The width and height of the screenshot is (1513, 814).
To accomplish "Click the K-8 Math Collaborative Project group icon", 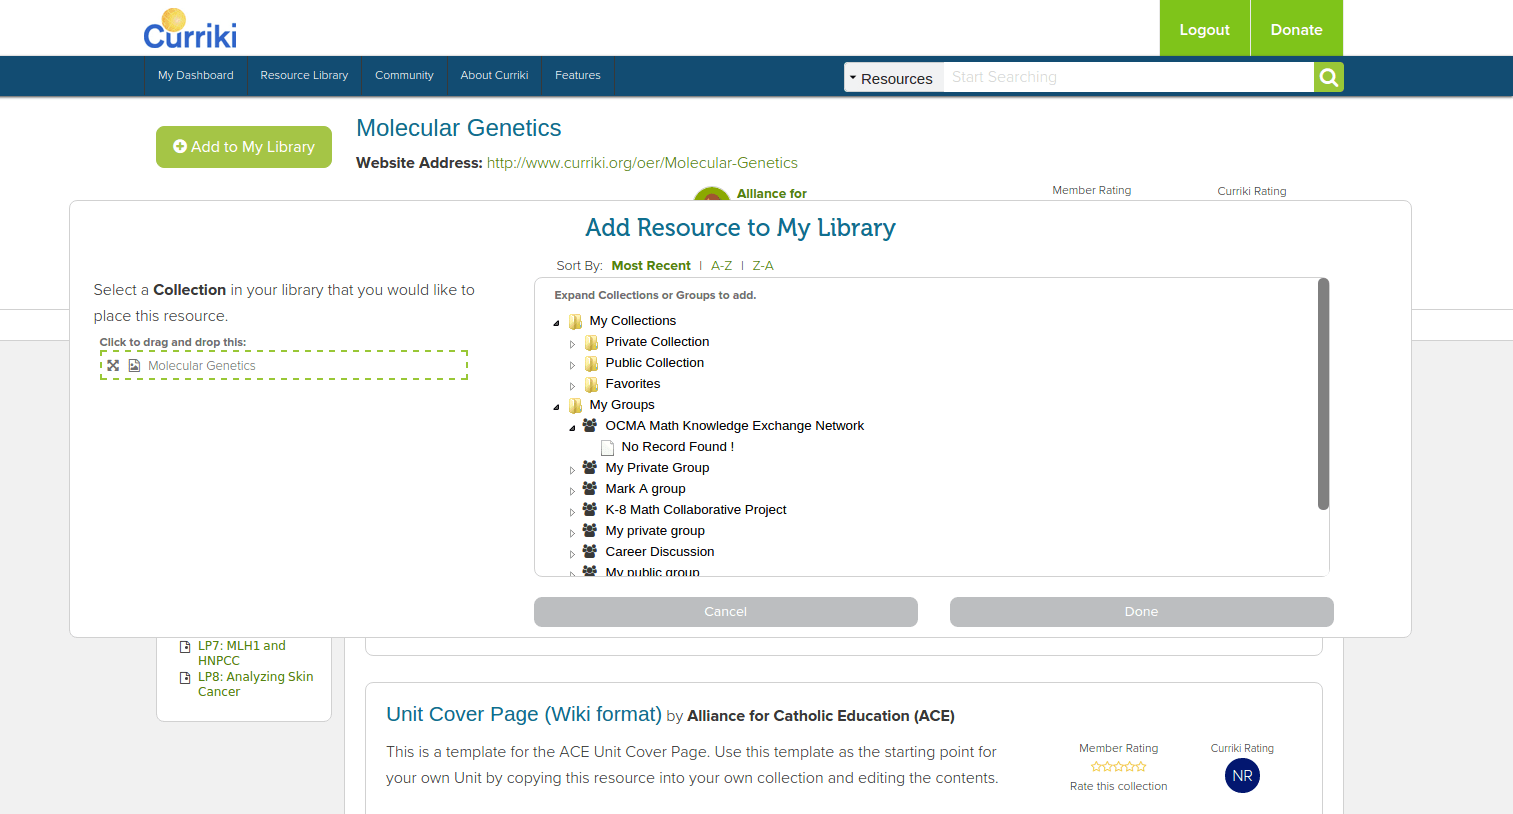I will (590, 509).
